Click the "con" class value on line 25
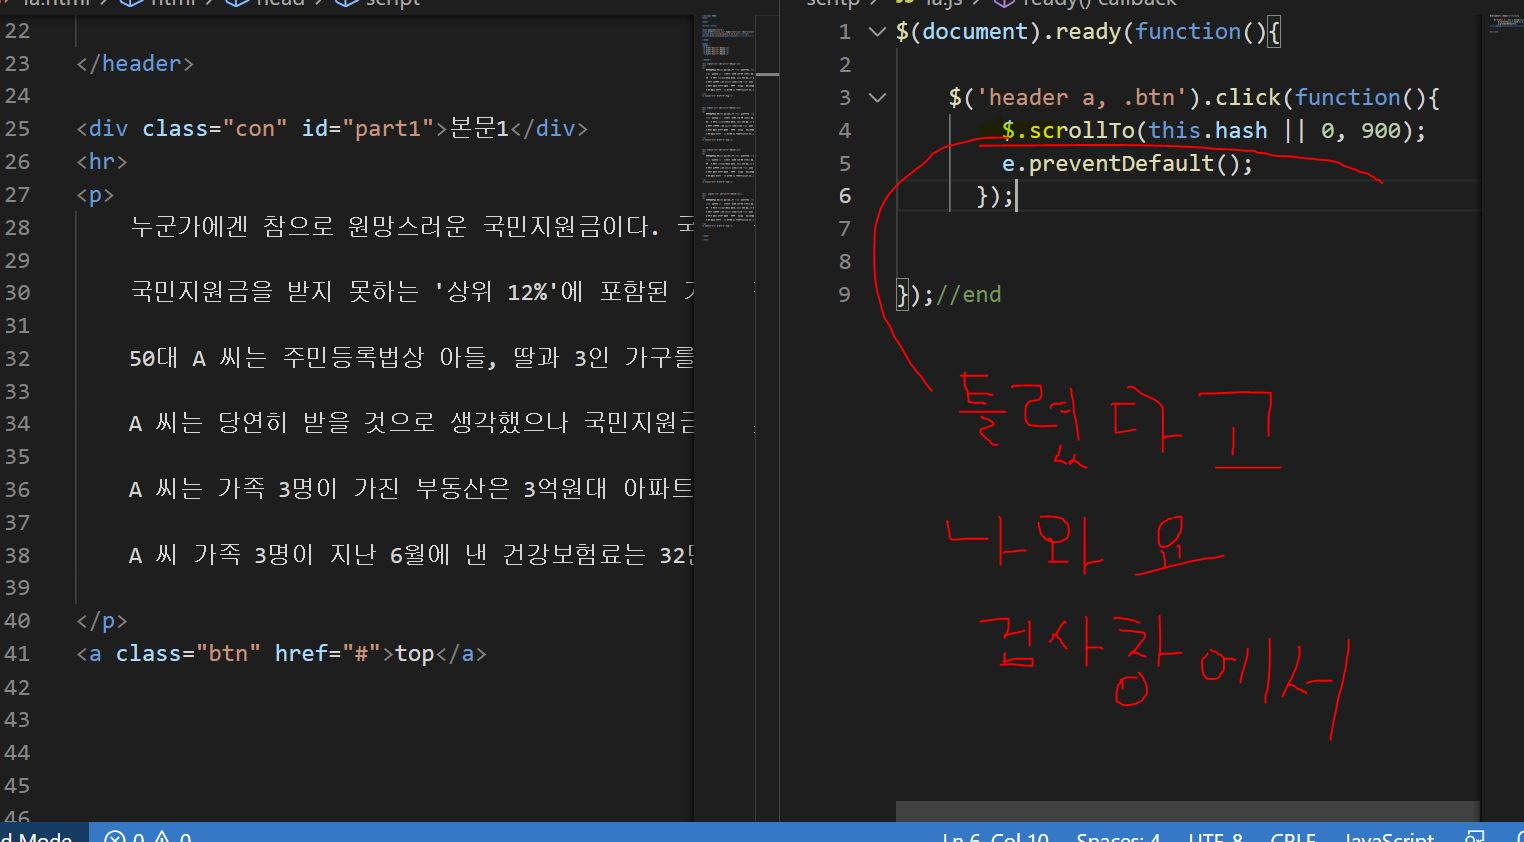The image size is (1524, 842). pos(255,129)
